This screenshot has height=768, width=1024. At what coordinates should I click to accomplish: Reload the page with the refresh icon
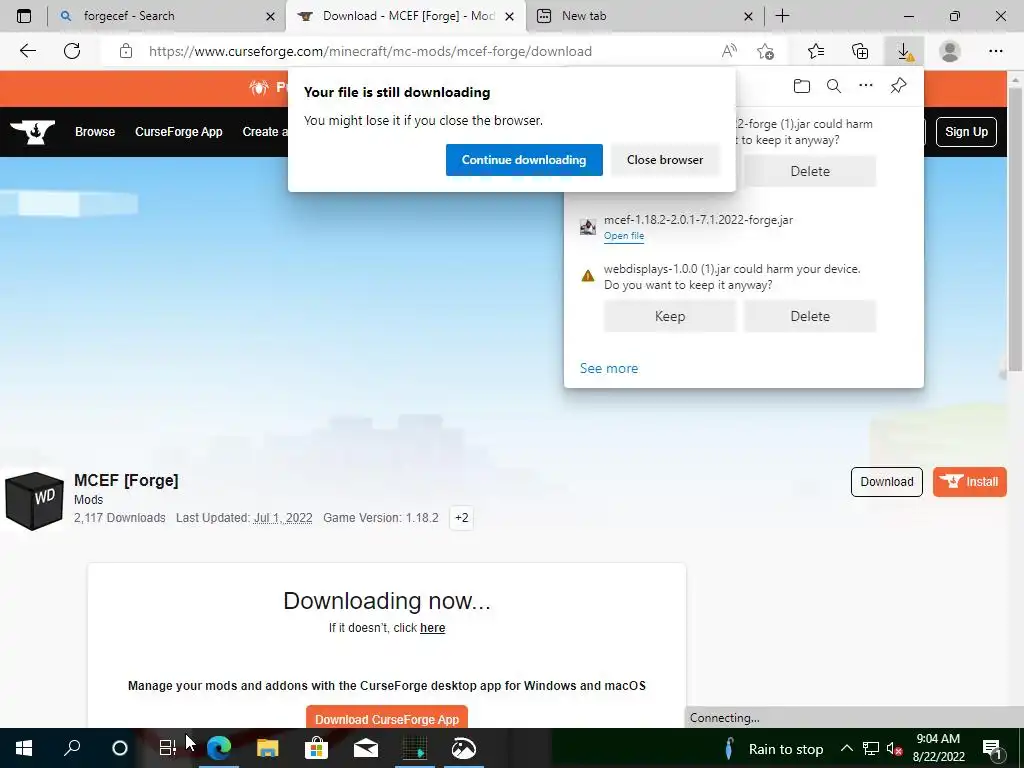72,51
